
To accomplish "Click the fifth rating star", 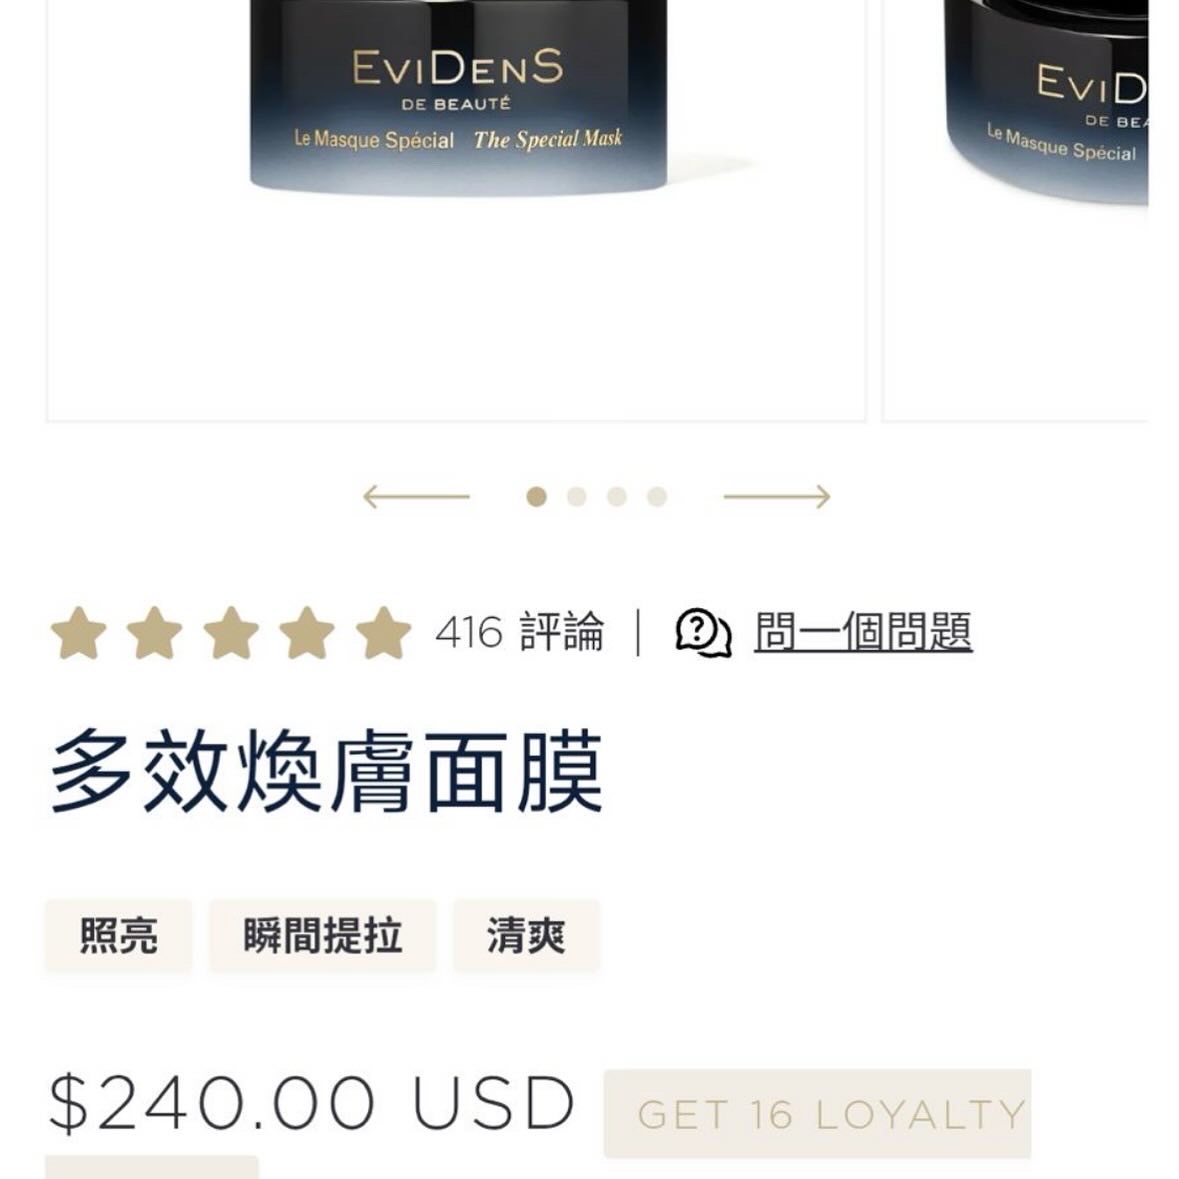I will tap(383, 633).
